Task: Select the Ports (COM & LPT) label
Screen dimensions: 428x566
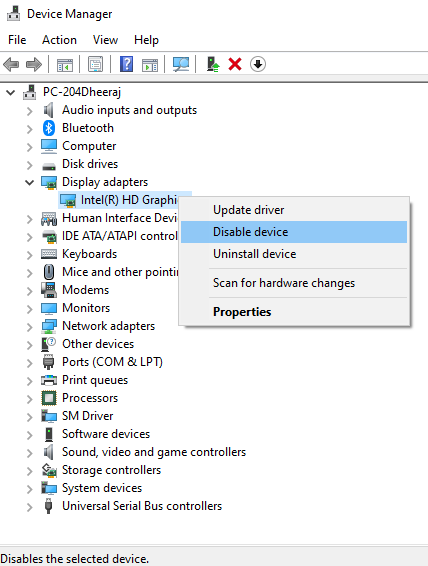Action: pos(112,362)
